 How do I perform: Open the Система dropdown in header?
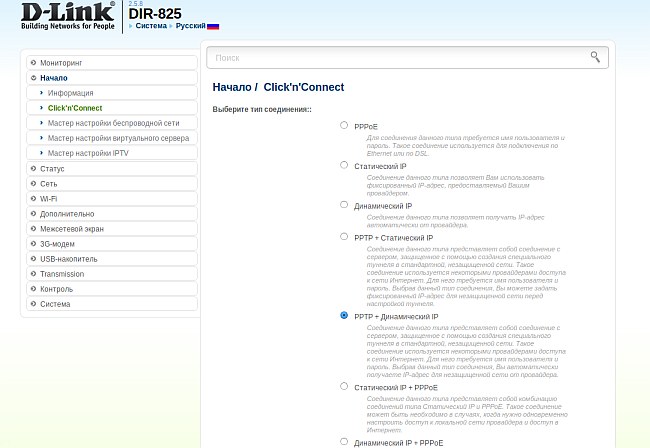click(151, 26)
